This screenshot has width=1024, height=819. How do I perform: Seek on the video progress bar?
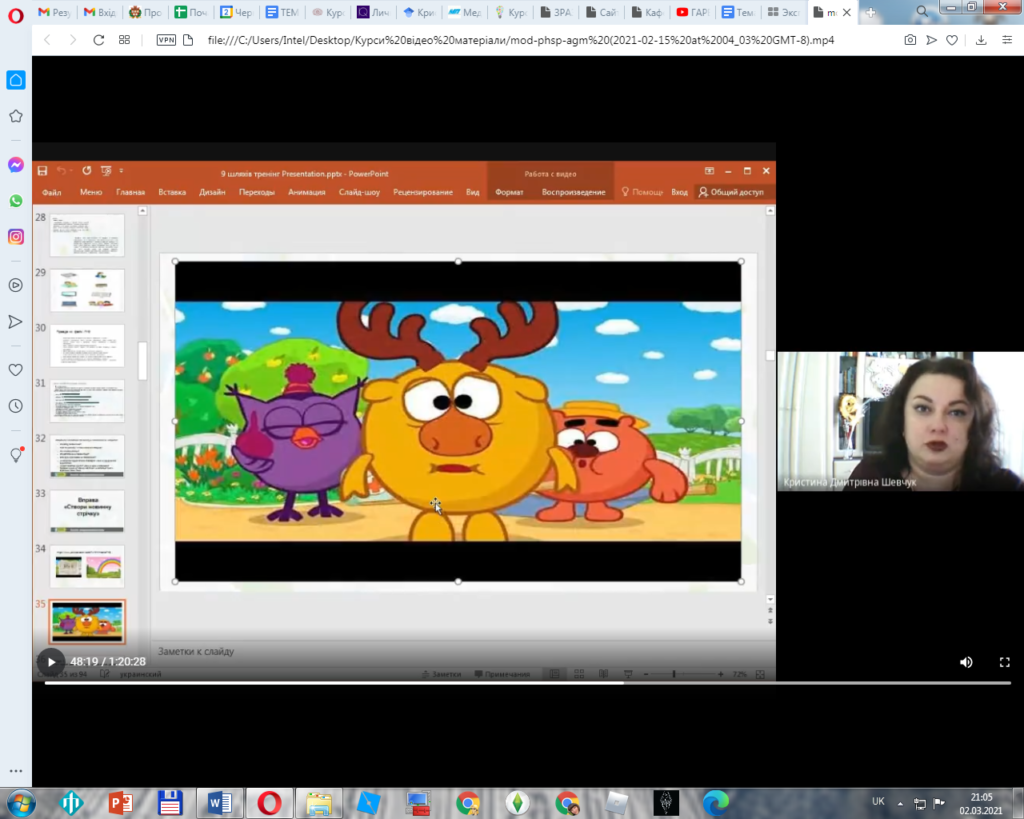(528, 682)
